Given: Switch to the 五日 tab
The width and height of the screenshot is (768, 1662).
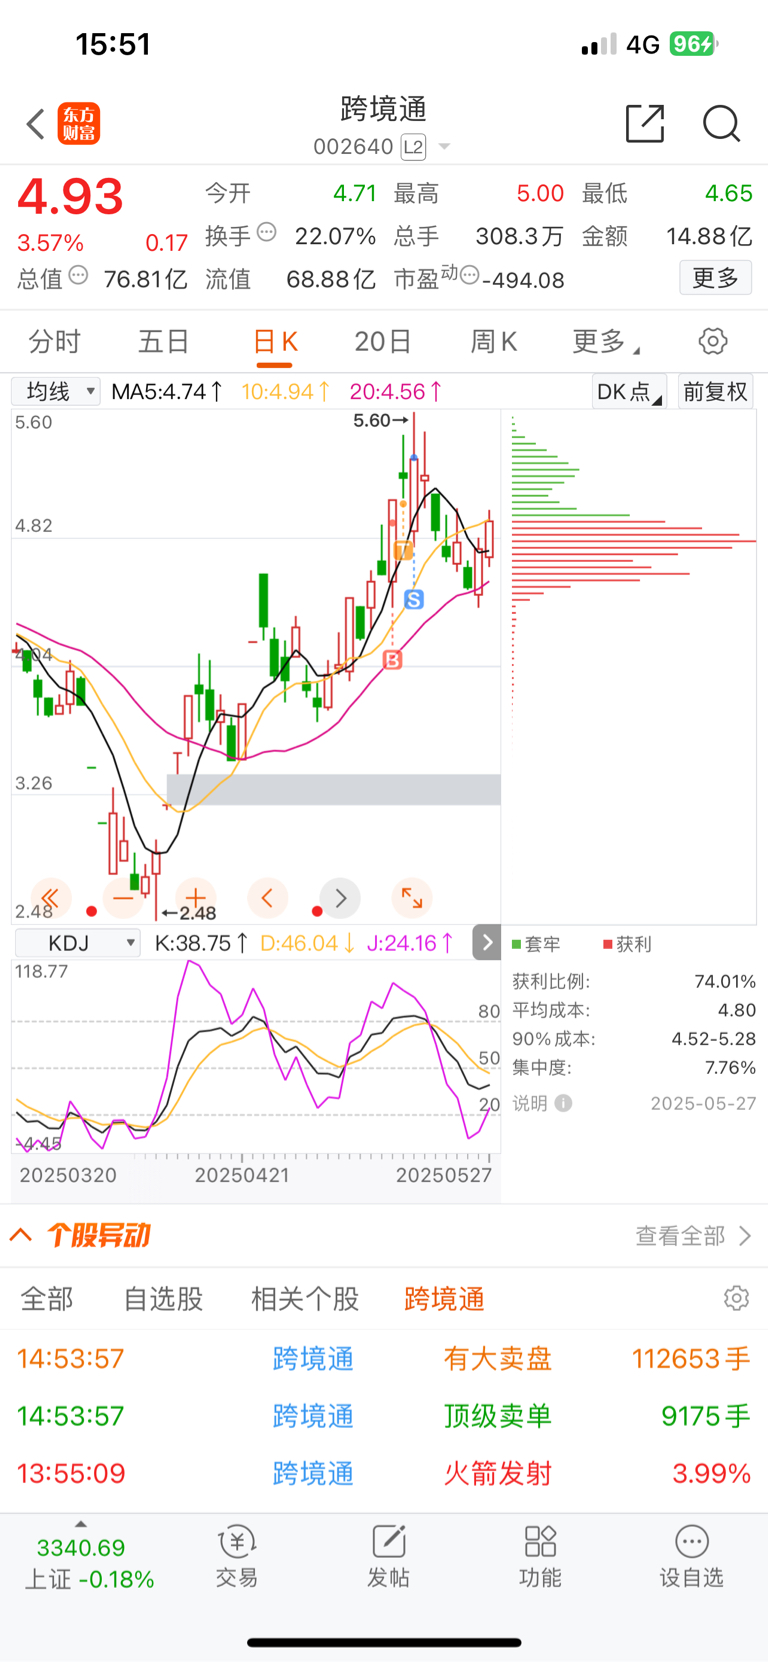Looking at the screenshot, I should pyautogui.click(x=164, y=342).
